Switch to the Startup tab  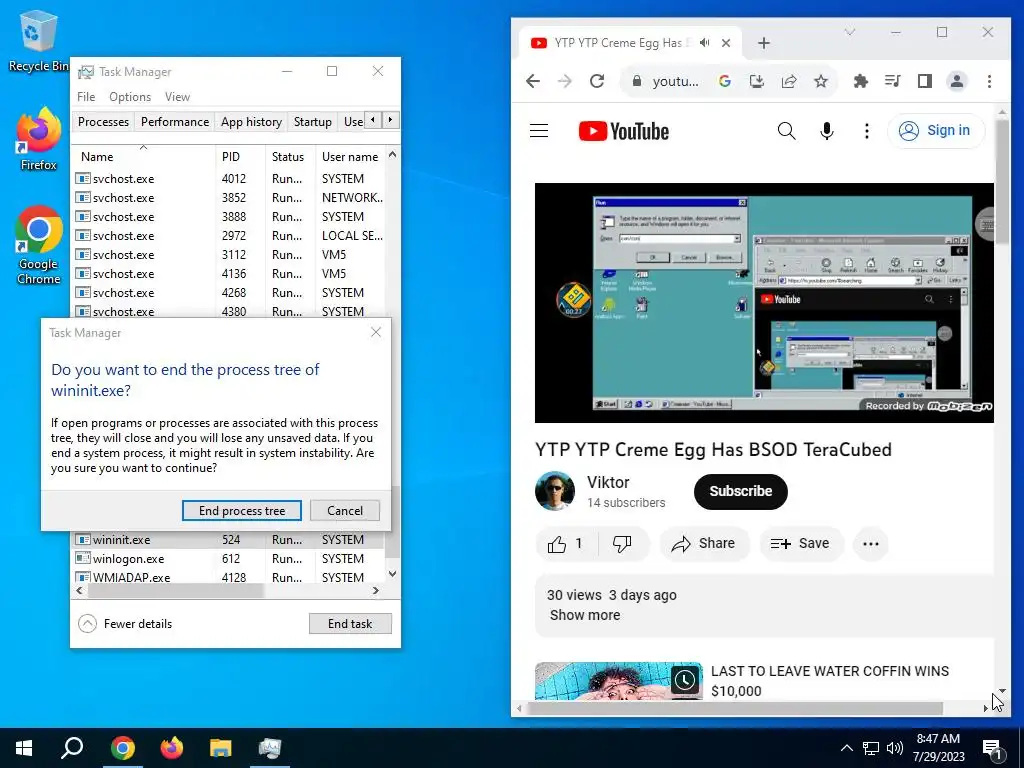pos(313,121)
